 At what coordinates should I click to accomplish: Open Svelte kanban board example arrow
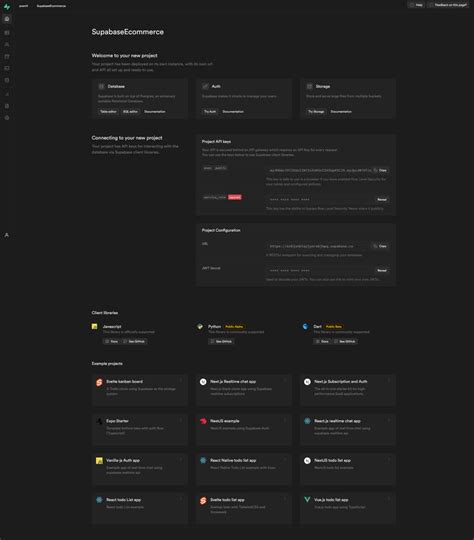pos(181,380)
